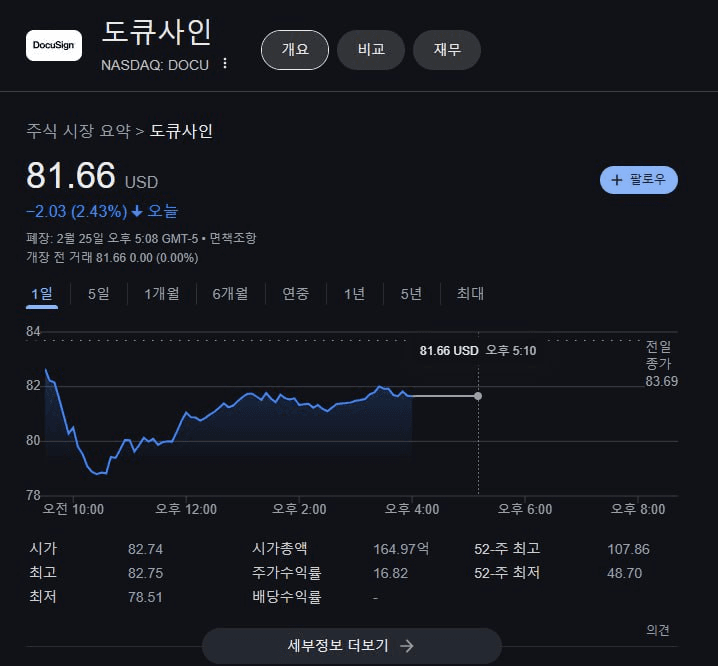
Task: Click the 최고 value 82.75
Action: pos(146,573)
